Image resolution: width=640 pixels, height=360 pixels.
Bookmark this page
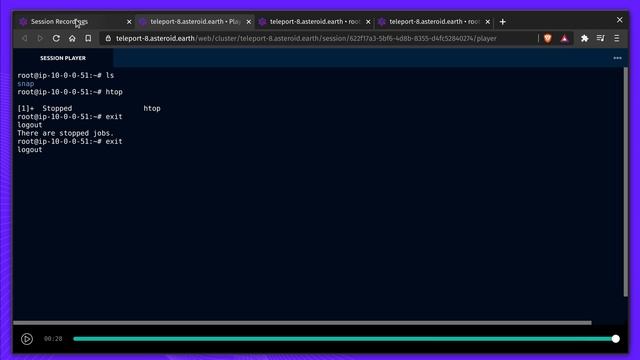tap(88, 38)
